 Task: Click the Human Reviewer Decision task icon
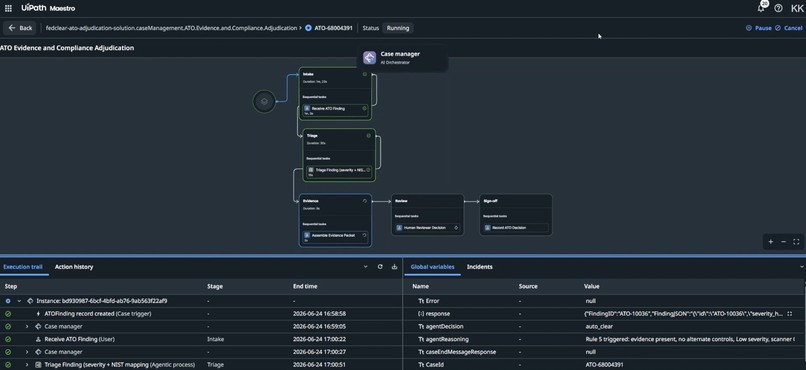pos(399,228)
